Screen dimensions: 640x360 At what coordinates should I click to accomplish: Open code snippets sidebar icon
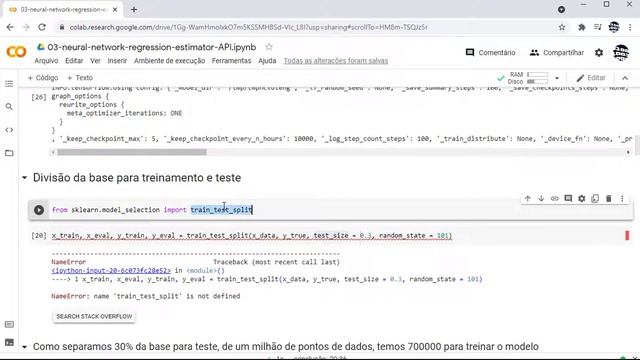(9, 130)
